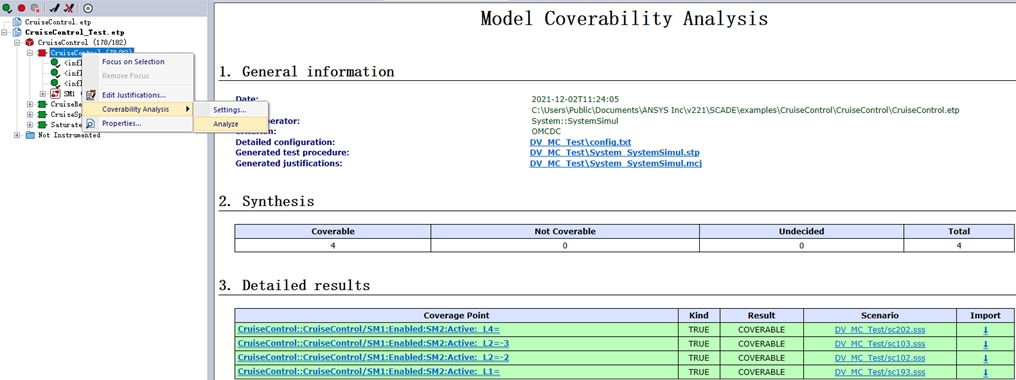Select the Not Instrumented tree item

coord(69,135)
